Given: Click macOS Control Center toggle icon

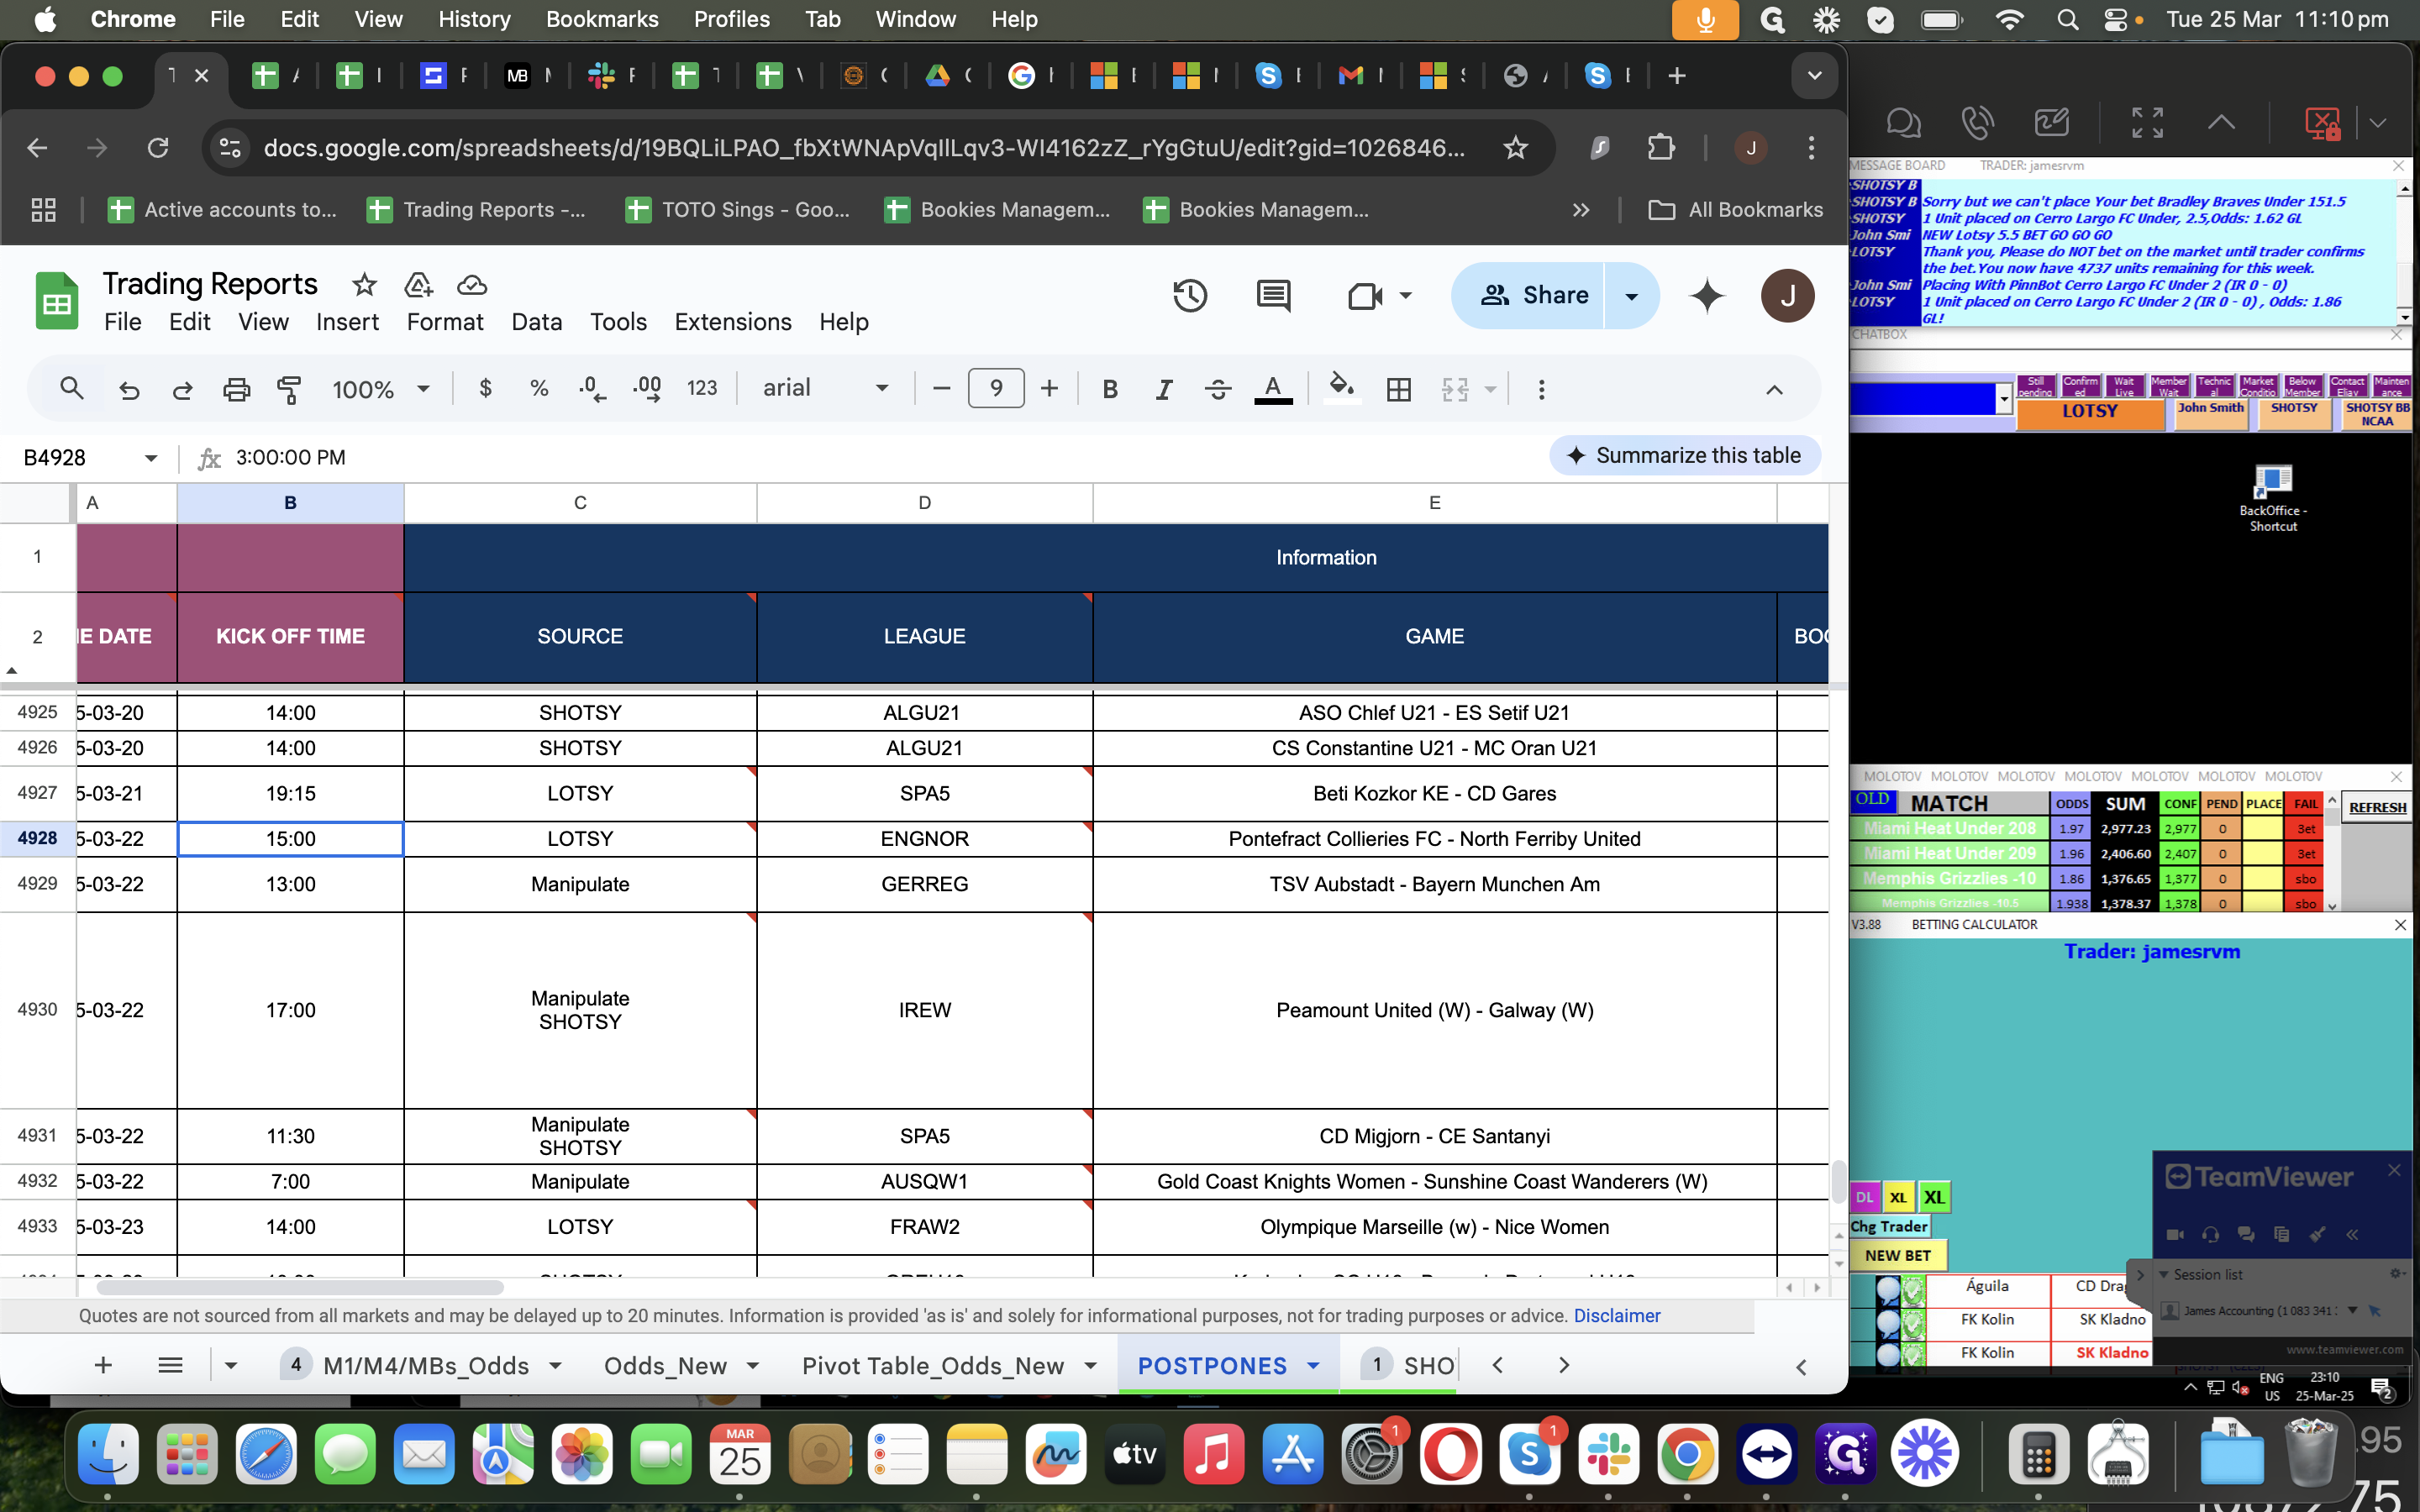Looking at the screenshot, I should 2116,19.
